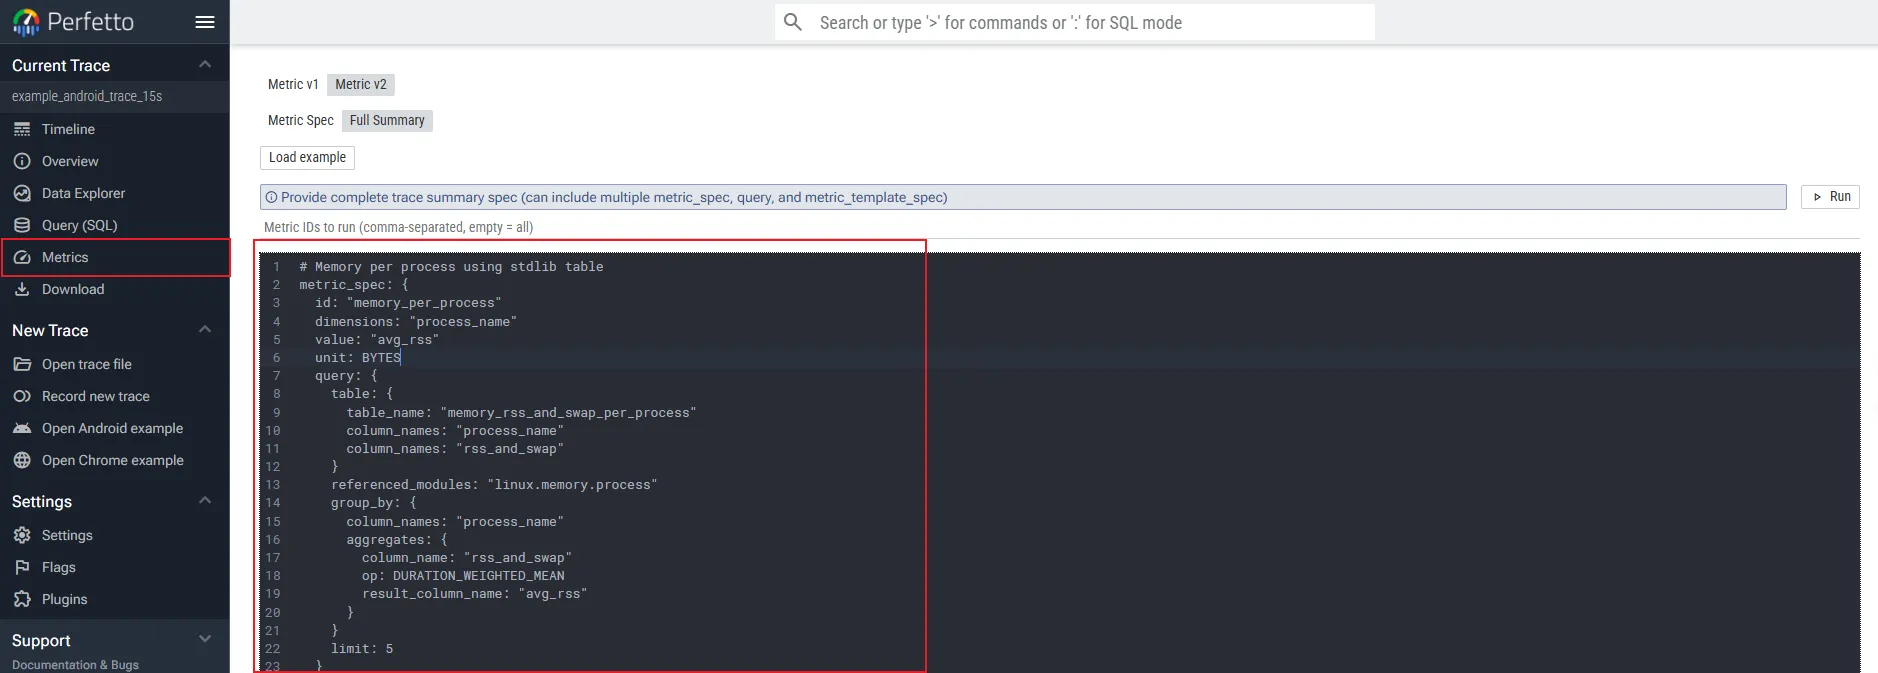This screenshot has height=673, width=1878.
Task: Open Timeline via its icon
Action: click(22, 129)
